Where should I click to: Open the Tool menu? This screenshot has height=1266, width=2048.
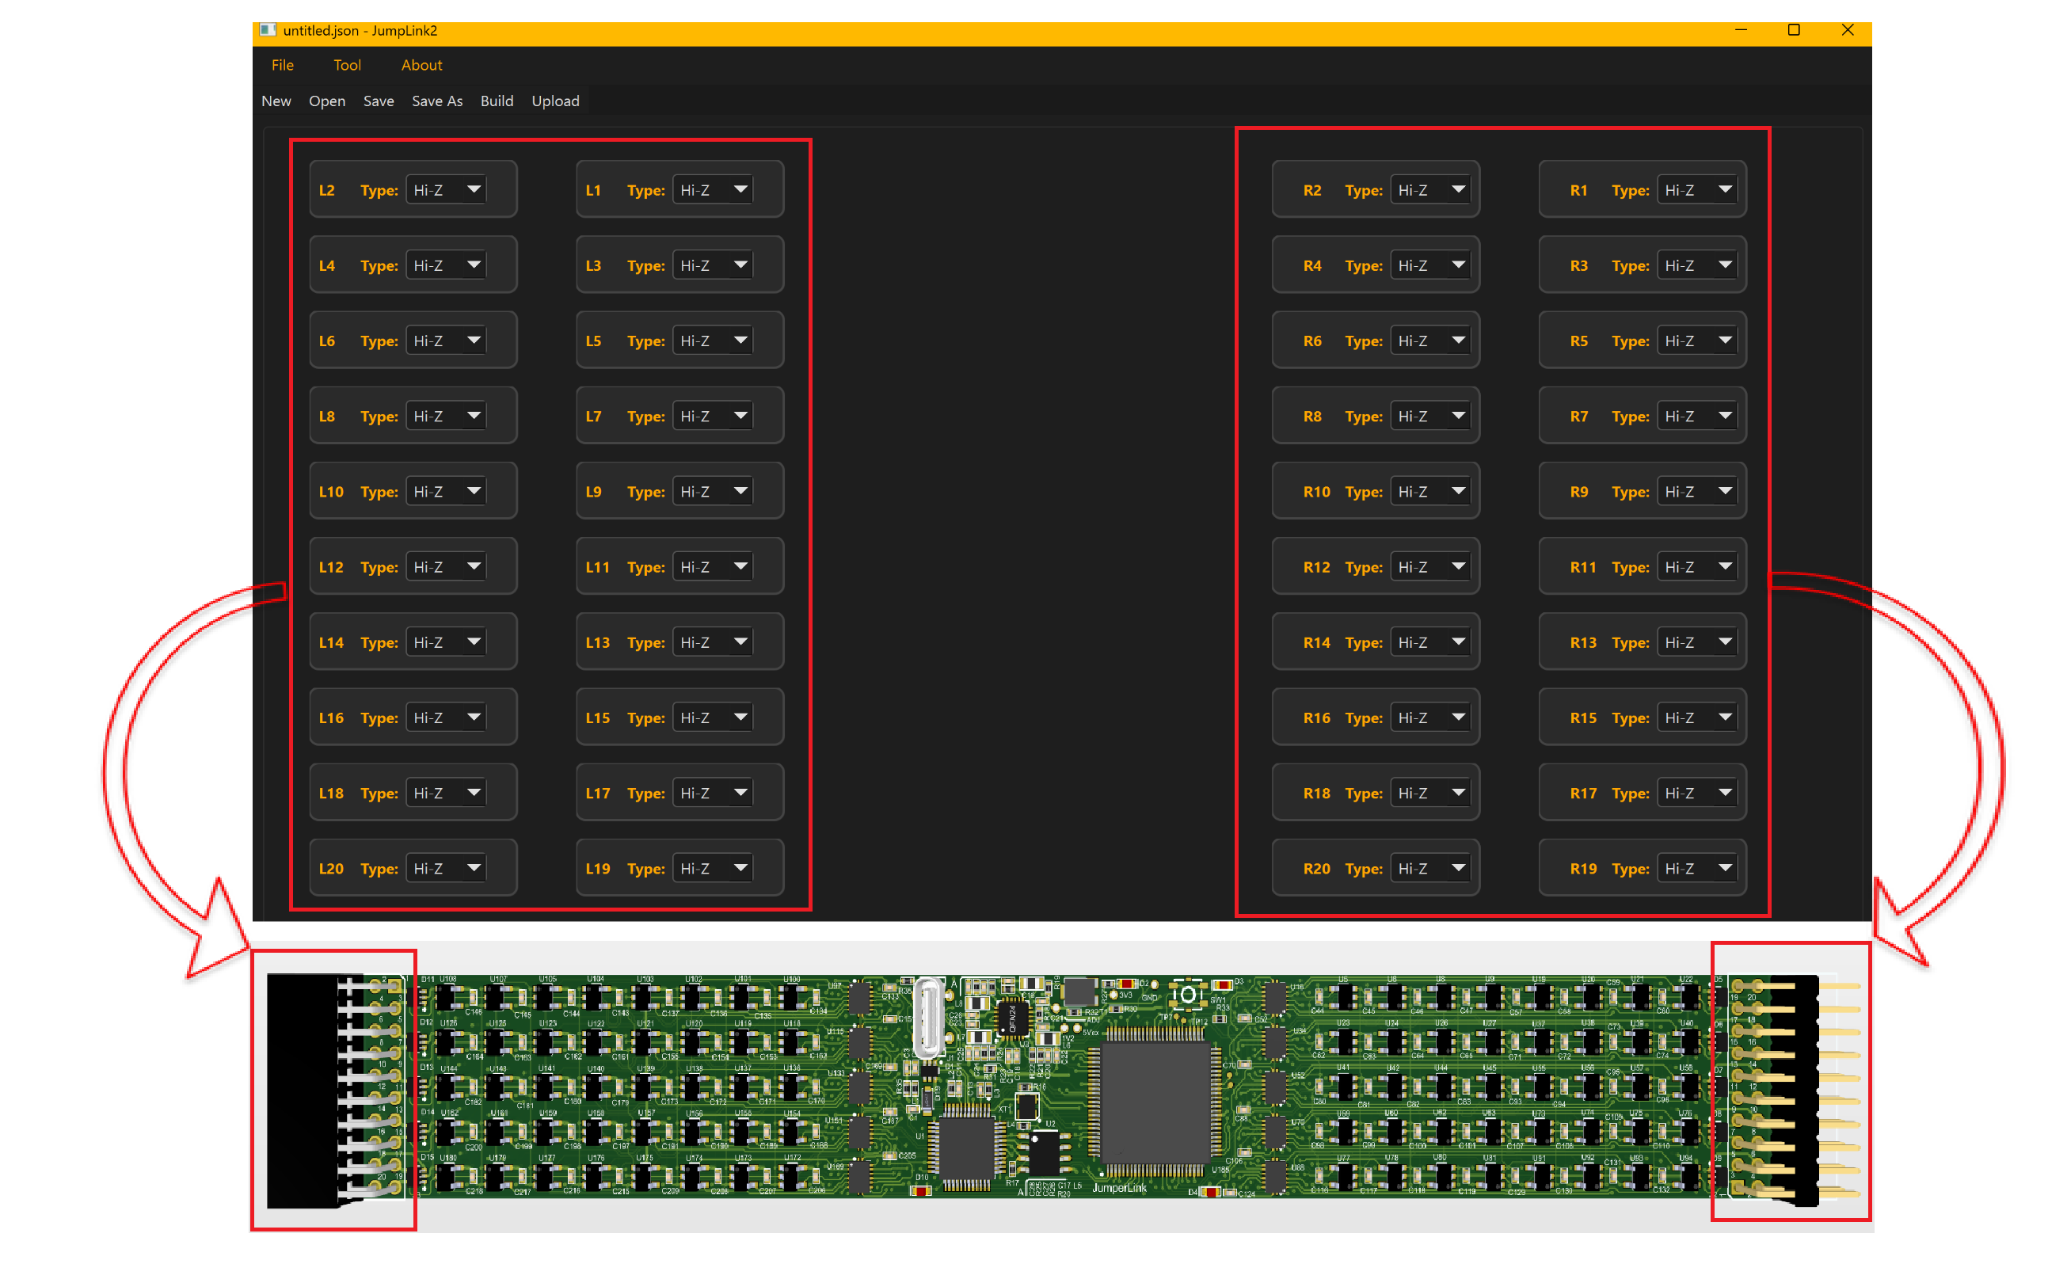click(x=347, y=65)
